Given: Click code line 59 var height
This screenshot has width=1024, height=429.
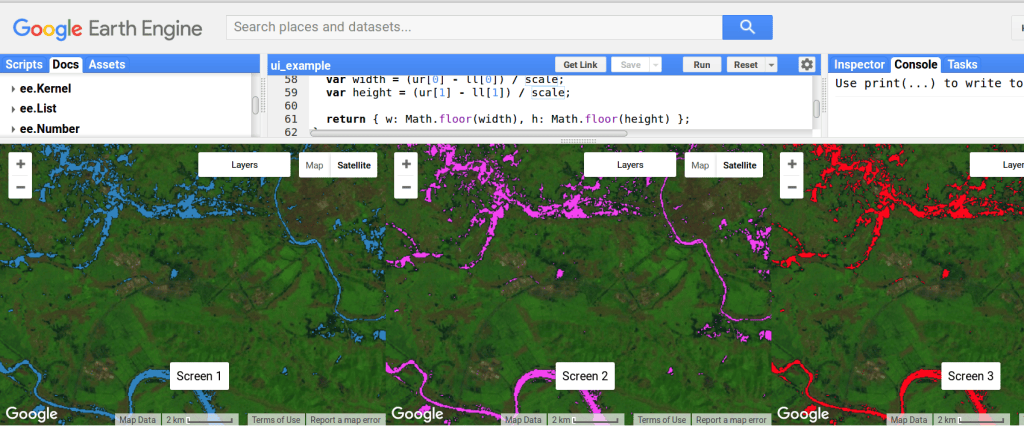Looking at the screenshot, I should (447, 93).
